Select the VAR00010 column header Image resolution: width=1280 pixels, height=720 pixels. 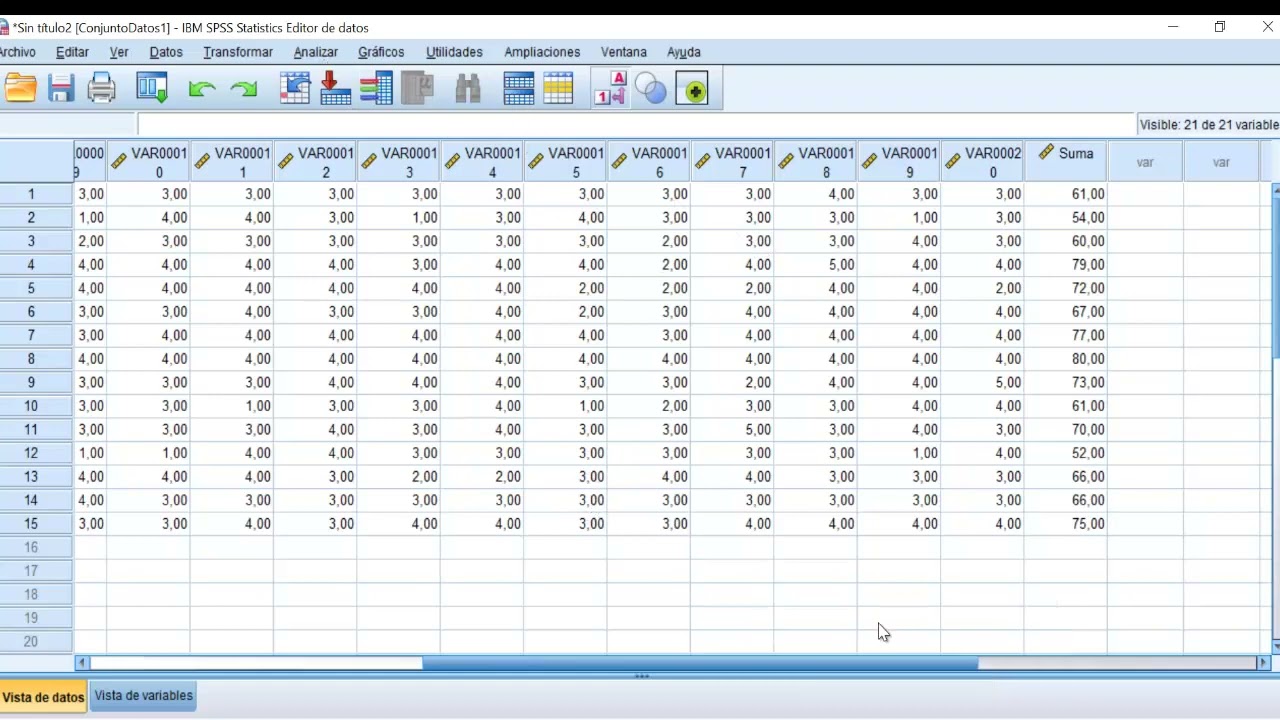point(148,161)
